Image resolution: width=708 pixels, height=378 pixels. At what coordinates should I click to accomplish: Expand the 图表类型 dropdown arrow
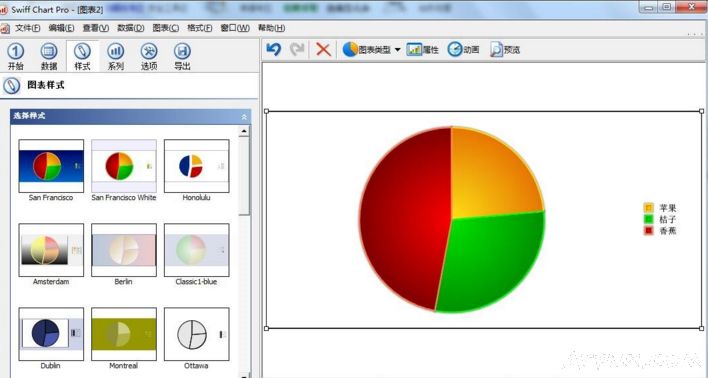[x=397, y=50]
